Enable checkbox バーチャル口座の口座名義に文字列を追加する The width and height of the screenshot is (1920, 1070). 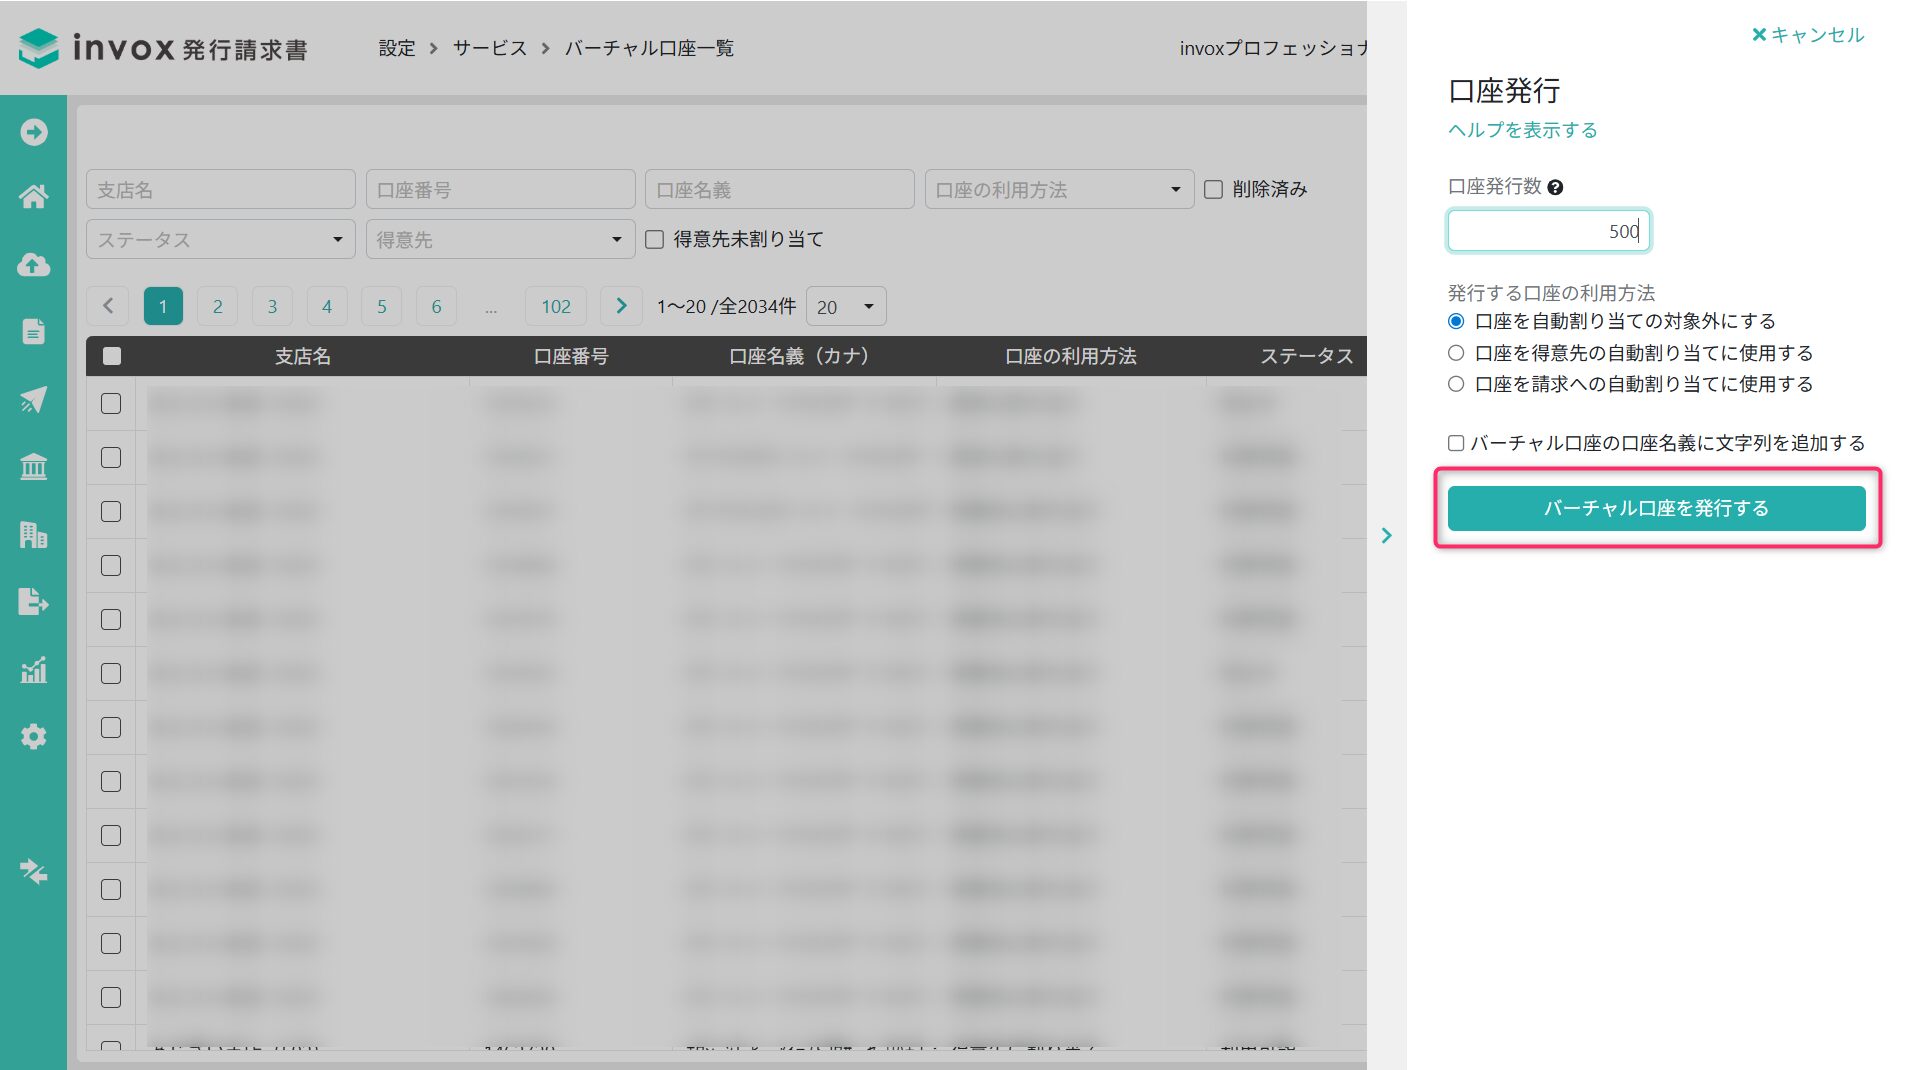[1456, 443]
